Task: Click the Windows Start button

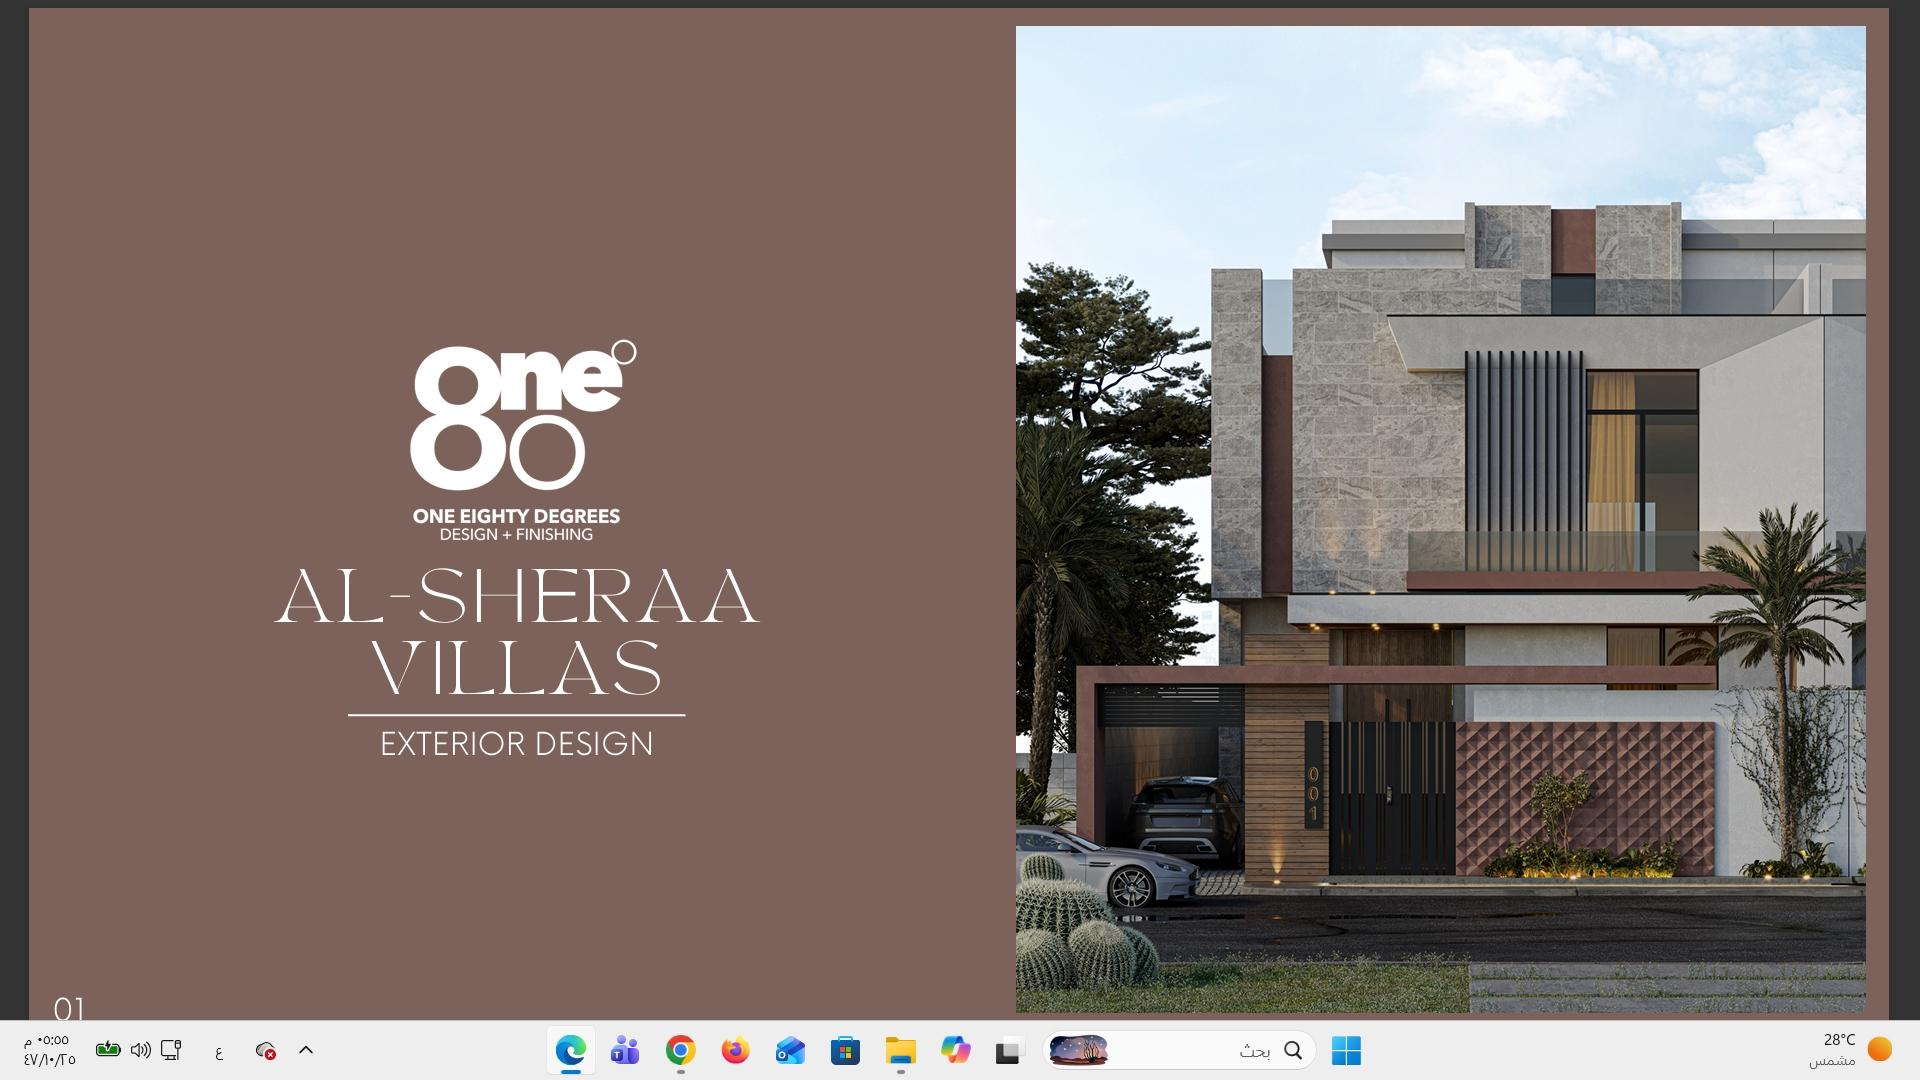Action: (1346, 1051)
